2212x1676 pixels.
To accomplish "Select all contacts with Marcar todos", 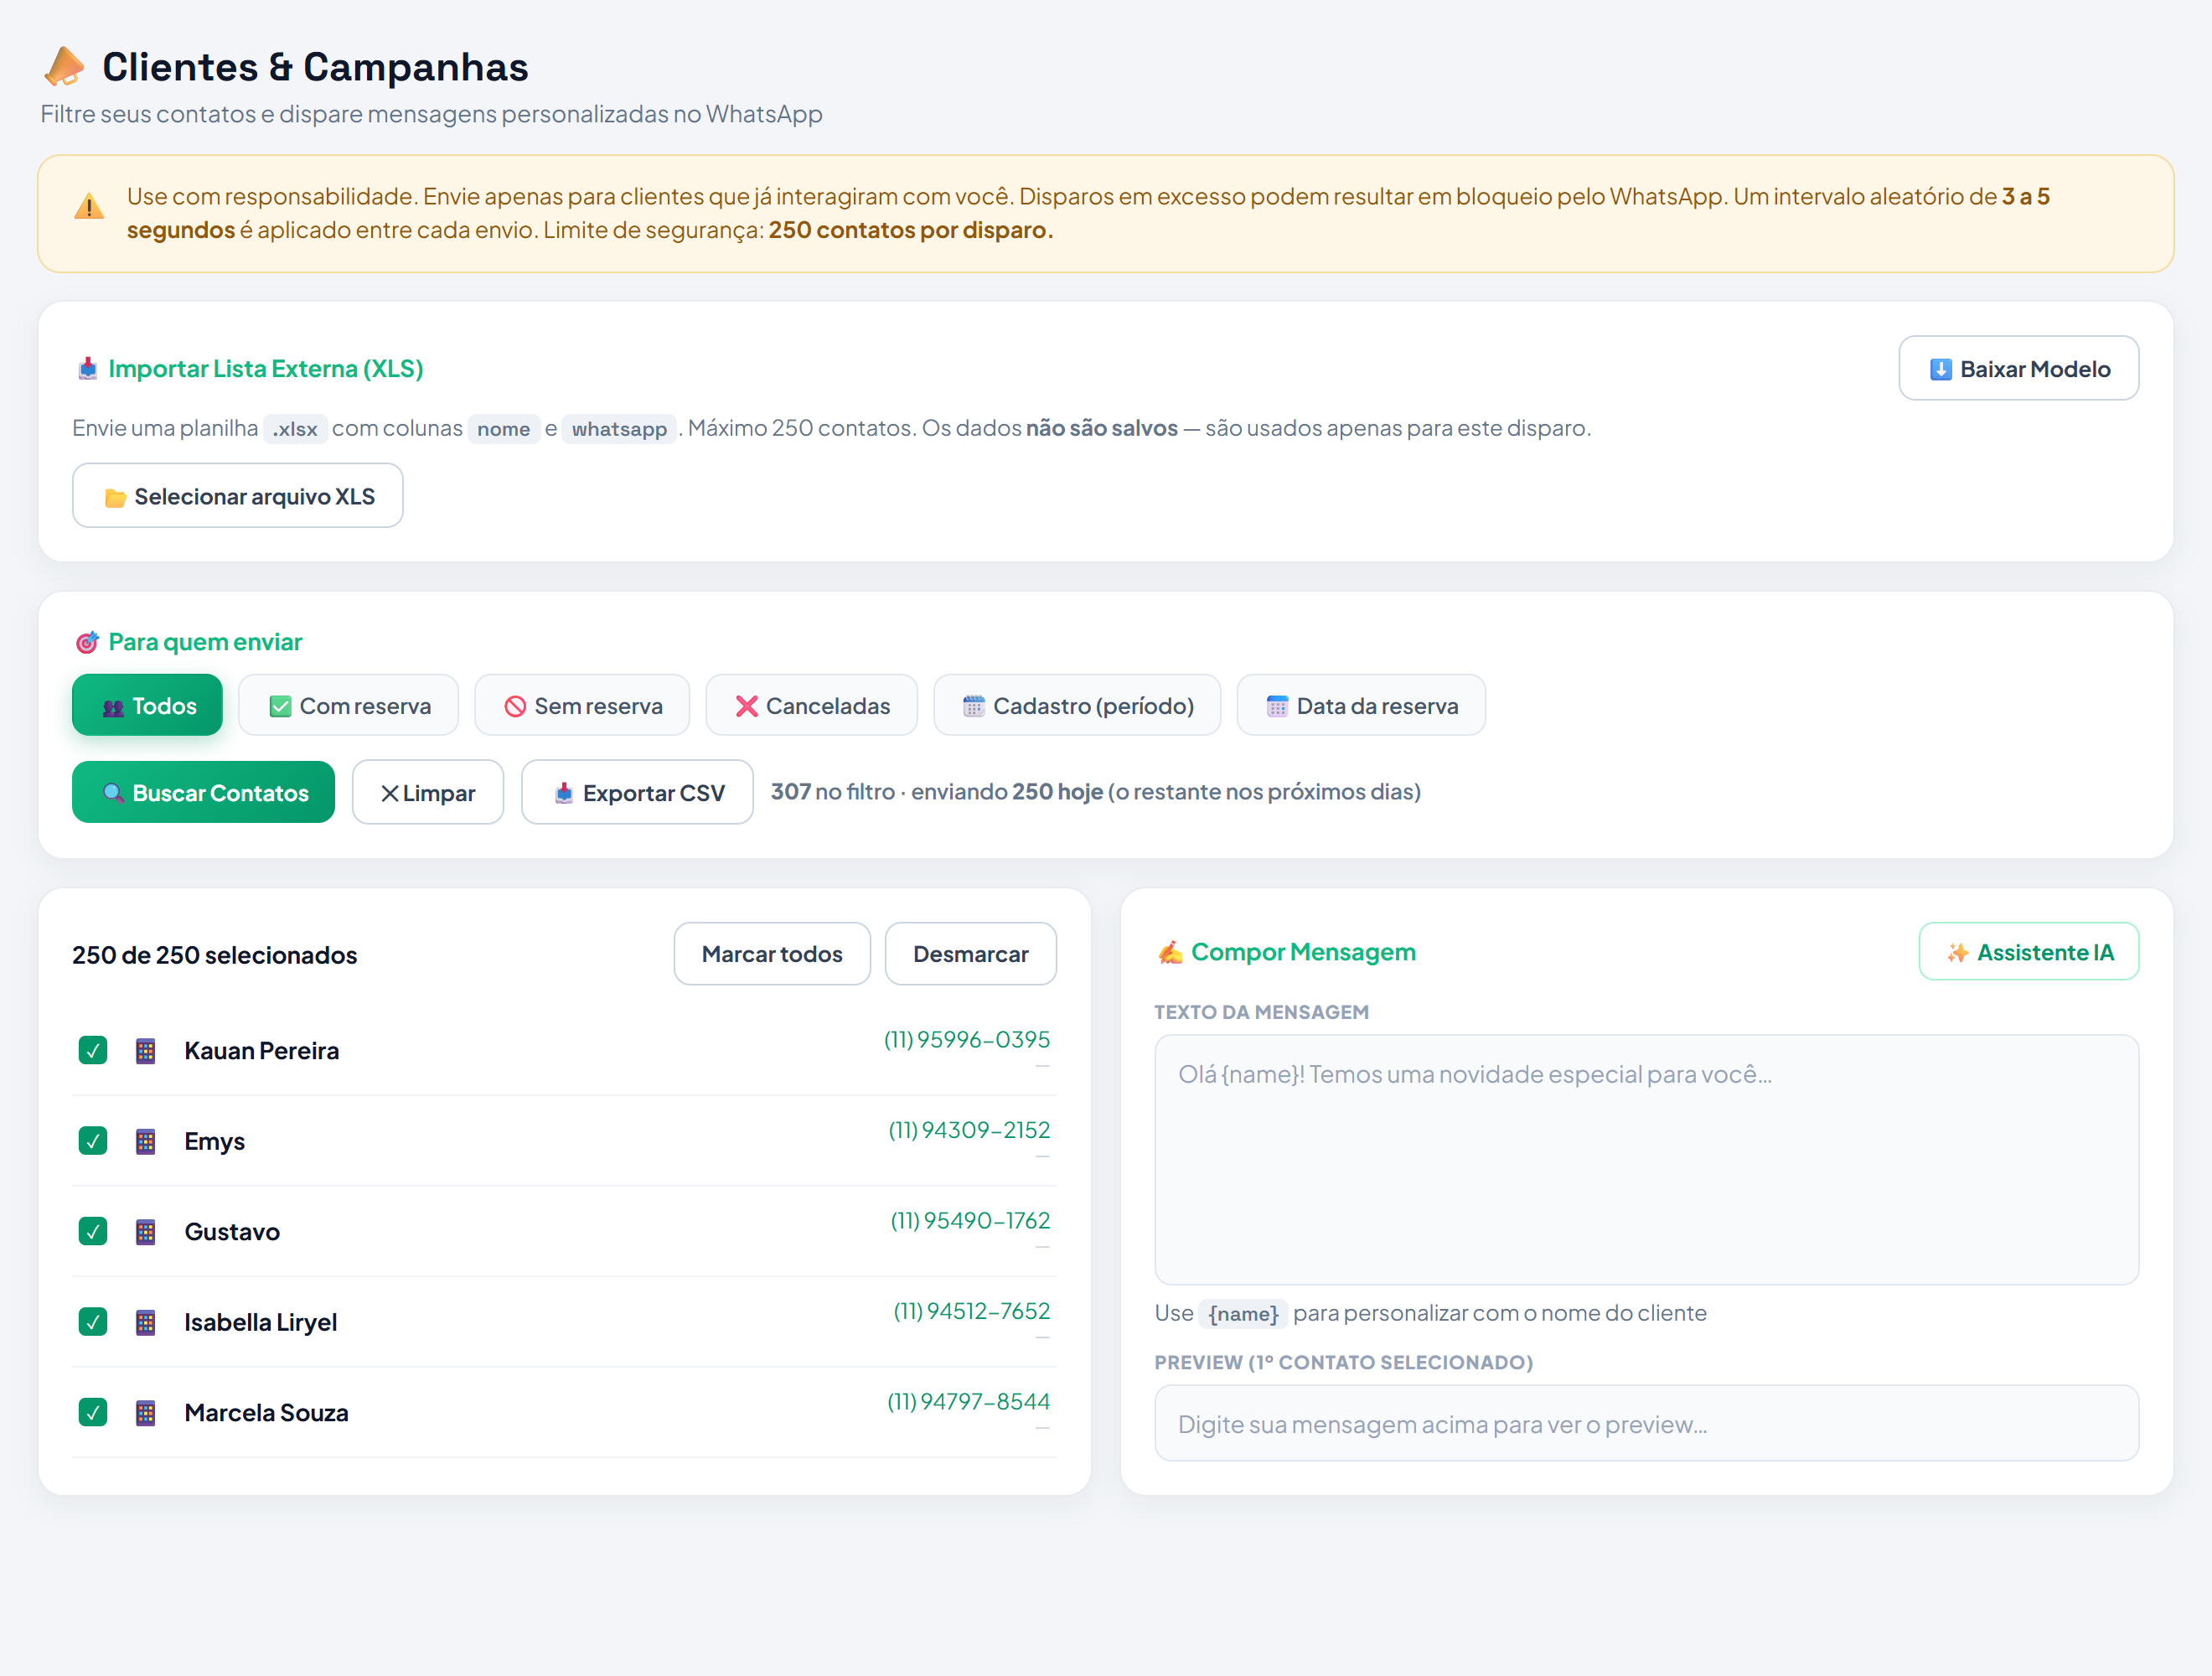I will point(772,954).
